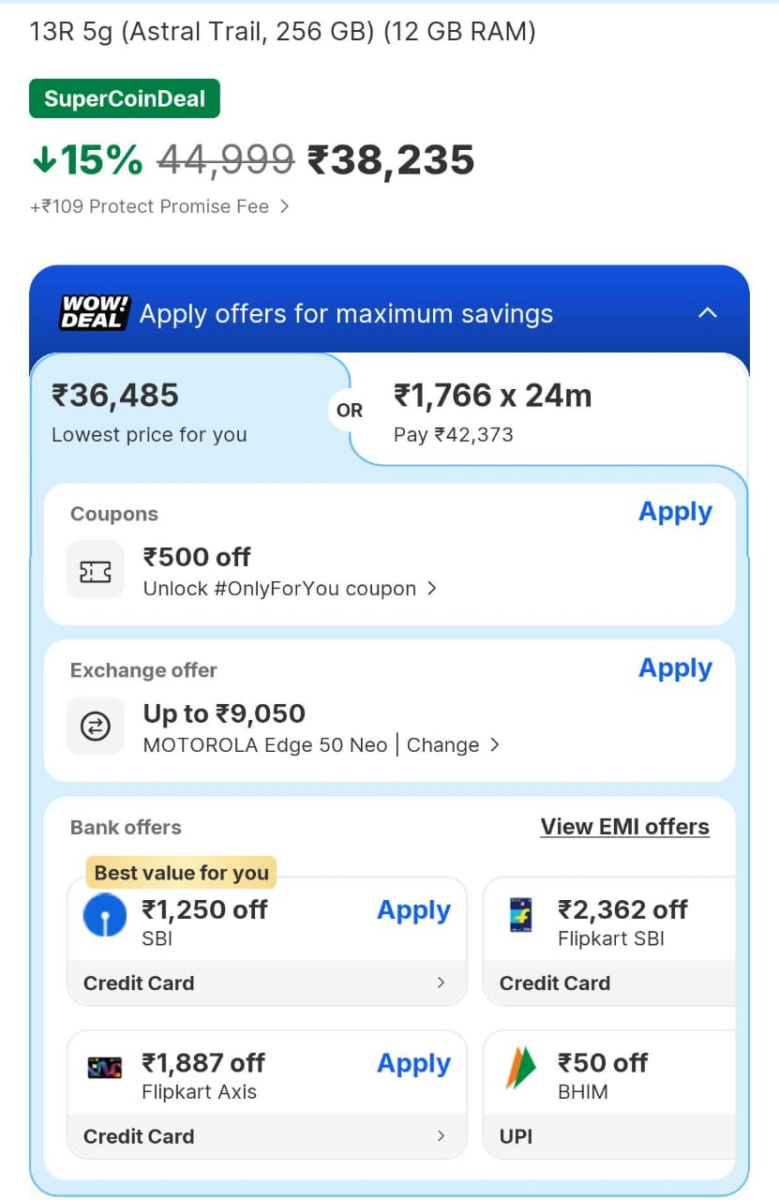
Task: Click the exchange arrows icon
Action: 95,727
